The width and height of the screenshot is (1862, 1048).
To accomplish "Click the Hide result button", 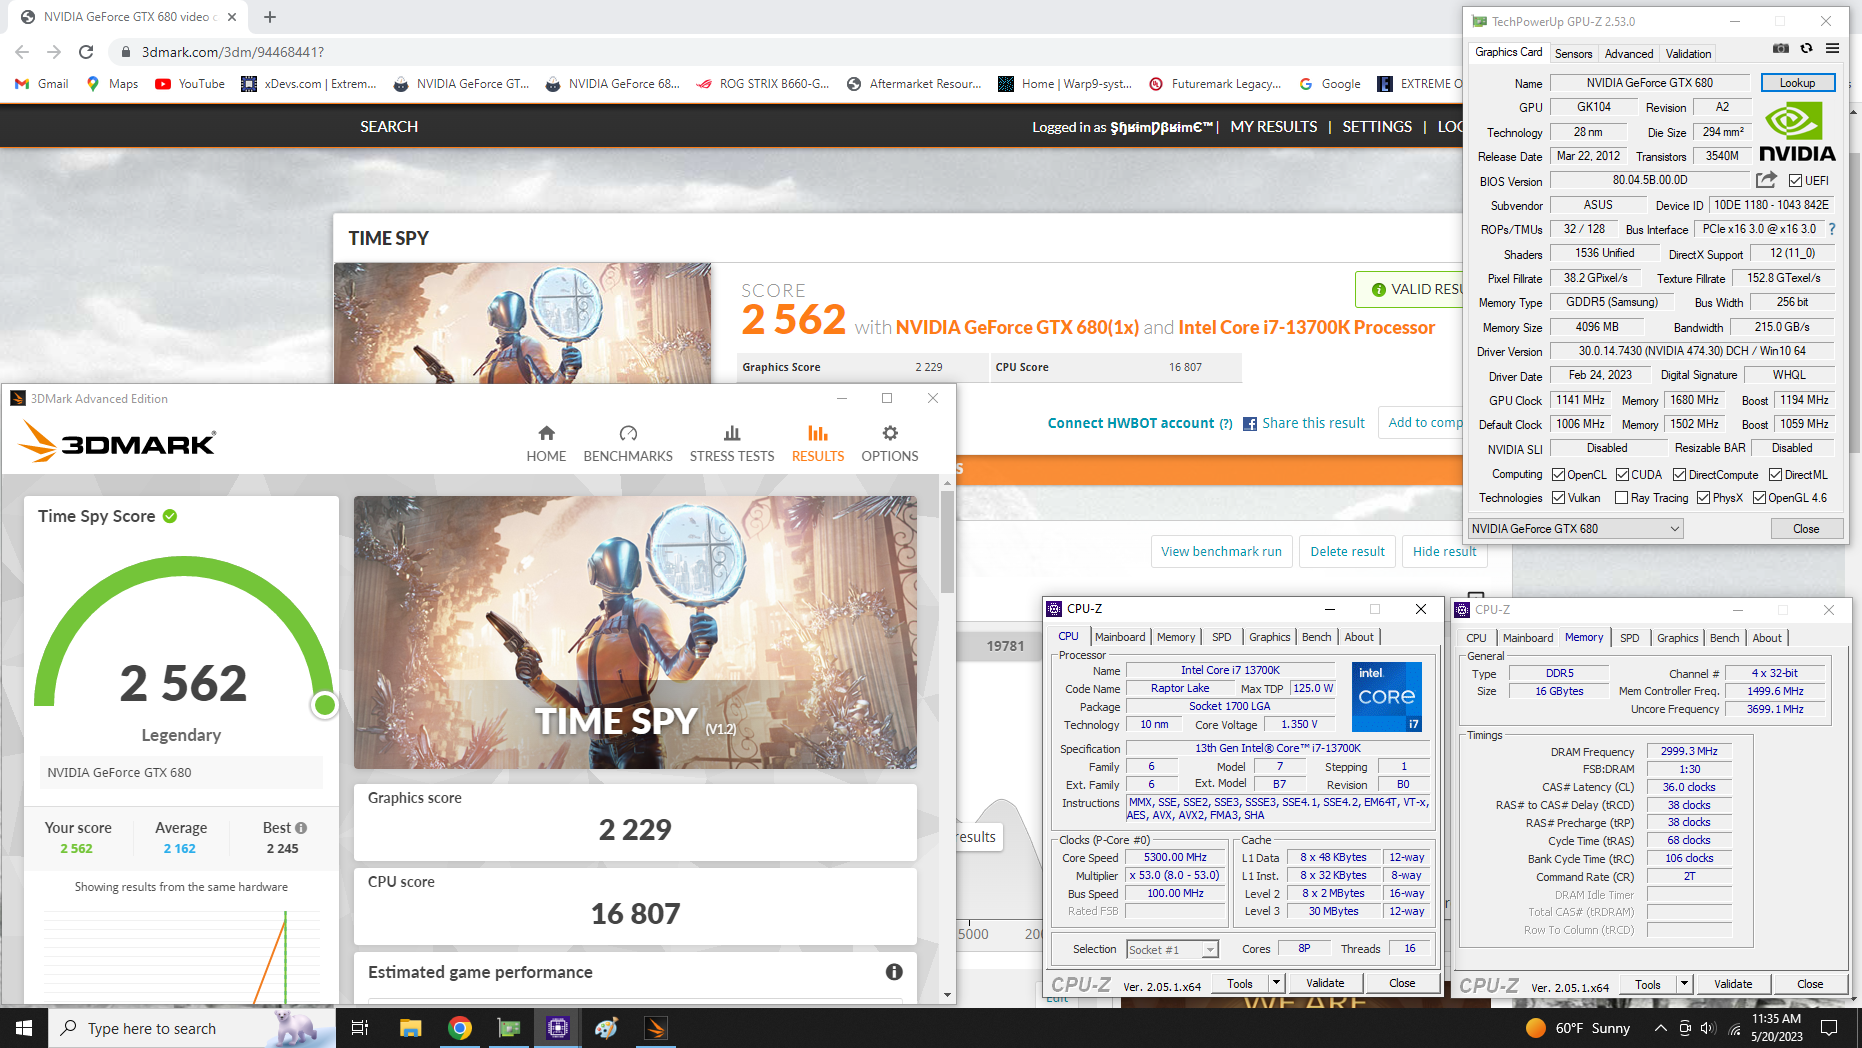I will point(1444,551).
